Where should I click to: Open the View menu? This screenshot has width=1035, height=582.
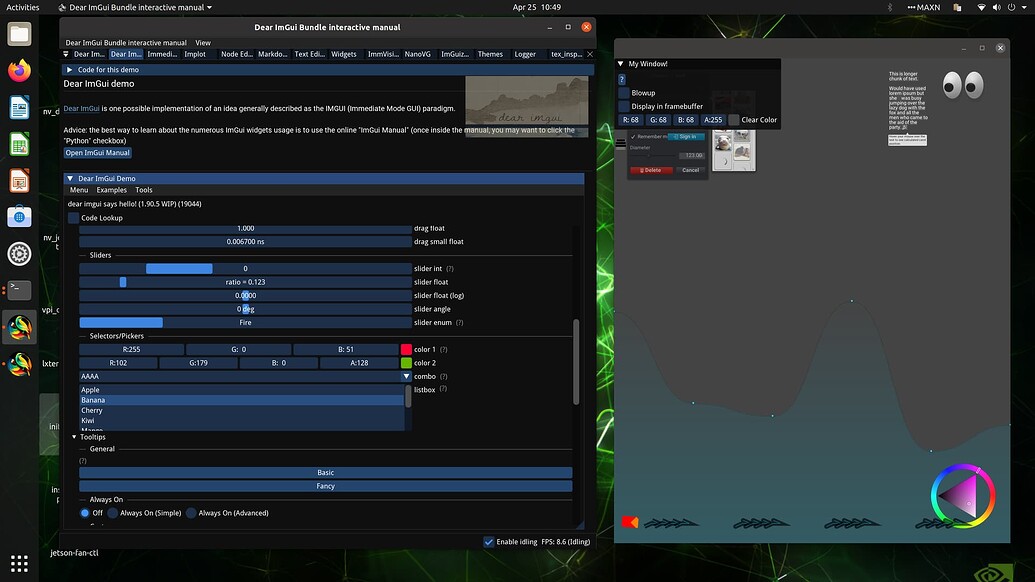tap(203, 43)
